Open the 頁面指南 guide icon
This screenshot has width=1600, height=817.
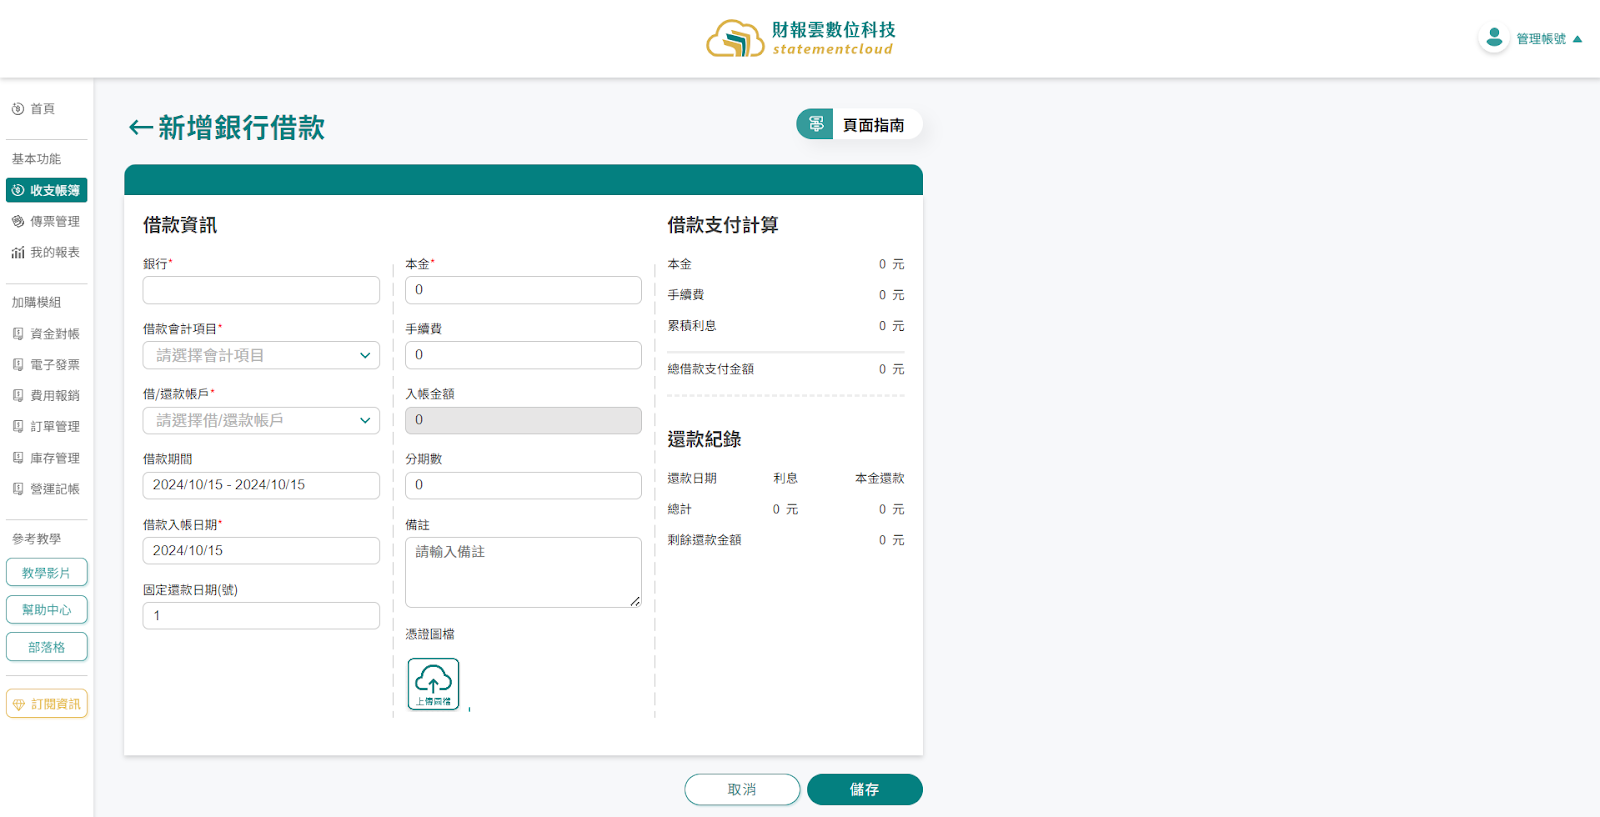coord(815,124)
